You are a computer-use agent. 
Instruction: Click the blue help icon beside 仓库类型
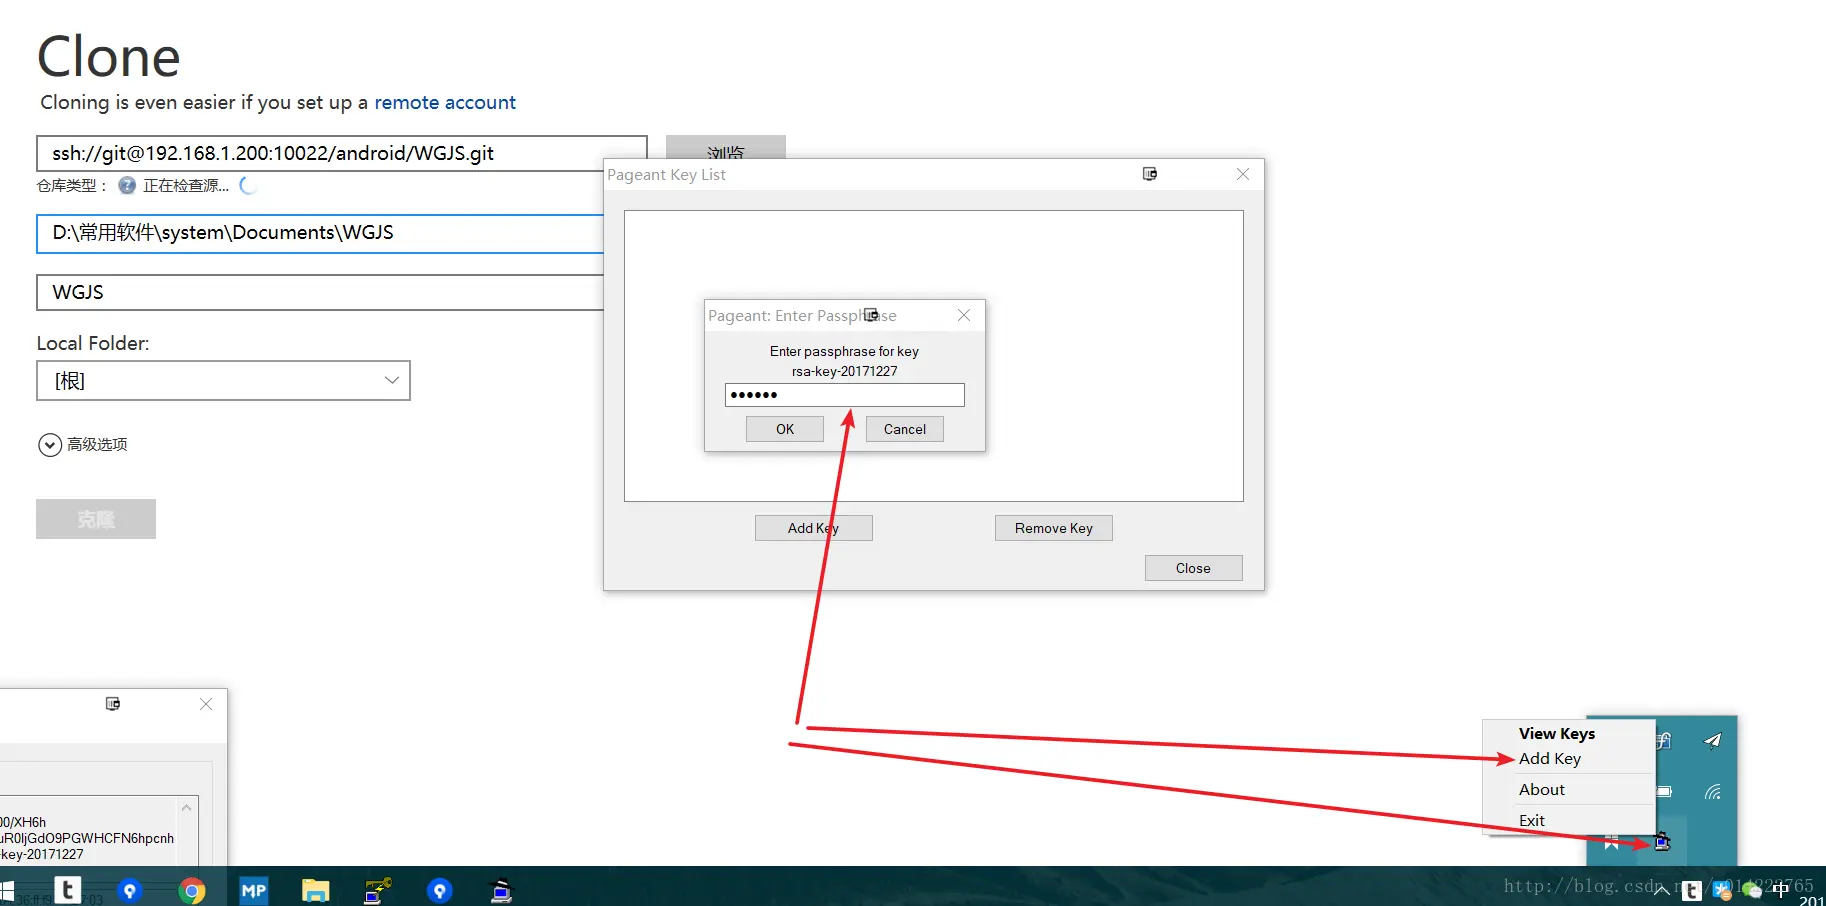click(x=127, y=185)
